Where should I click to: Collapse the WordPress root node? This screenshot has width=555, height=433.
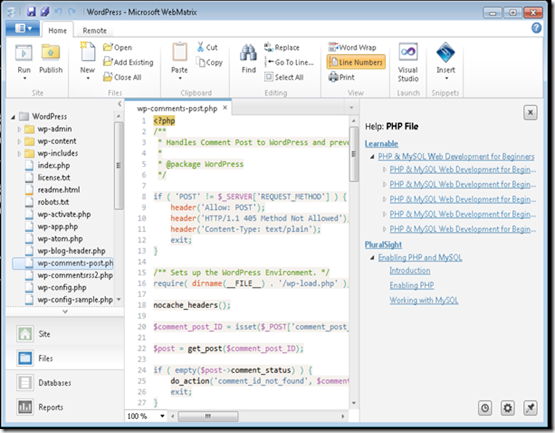pyautogui.click(x=13, y=117)
